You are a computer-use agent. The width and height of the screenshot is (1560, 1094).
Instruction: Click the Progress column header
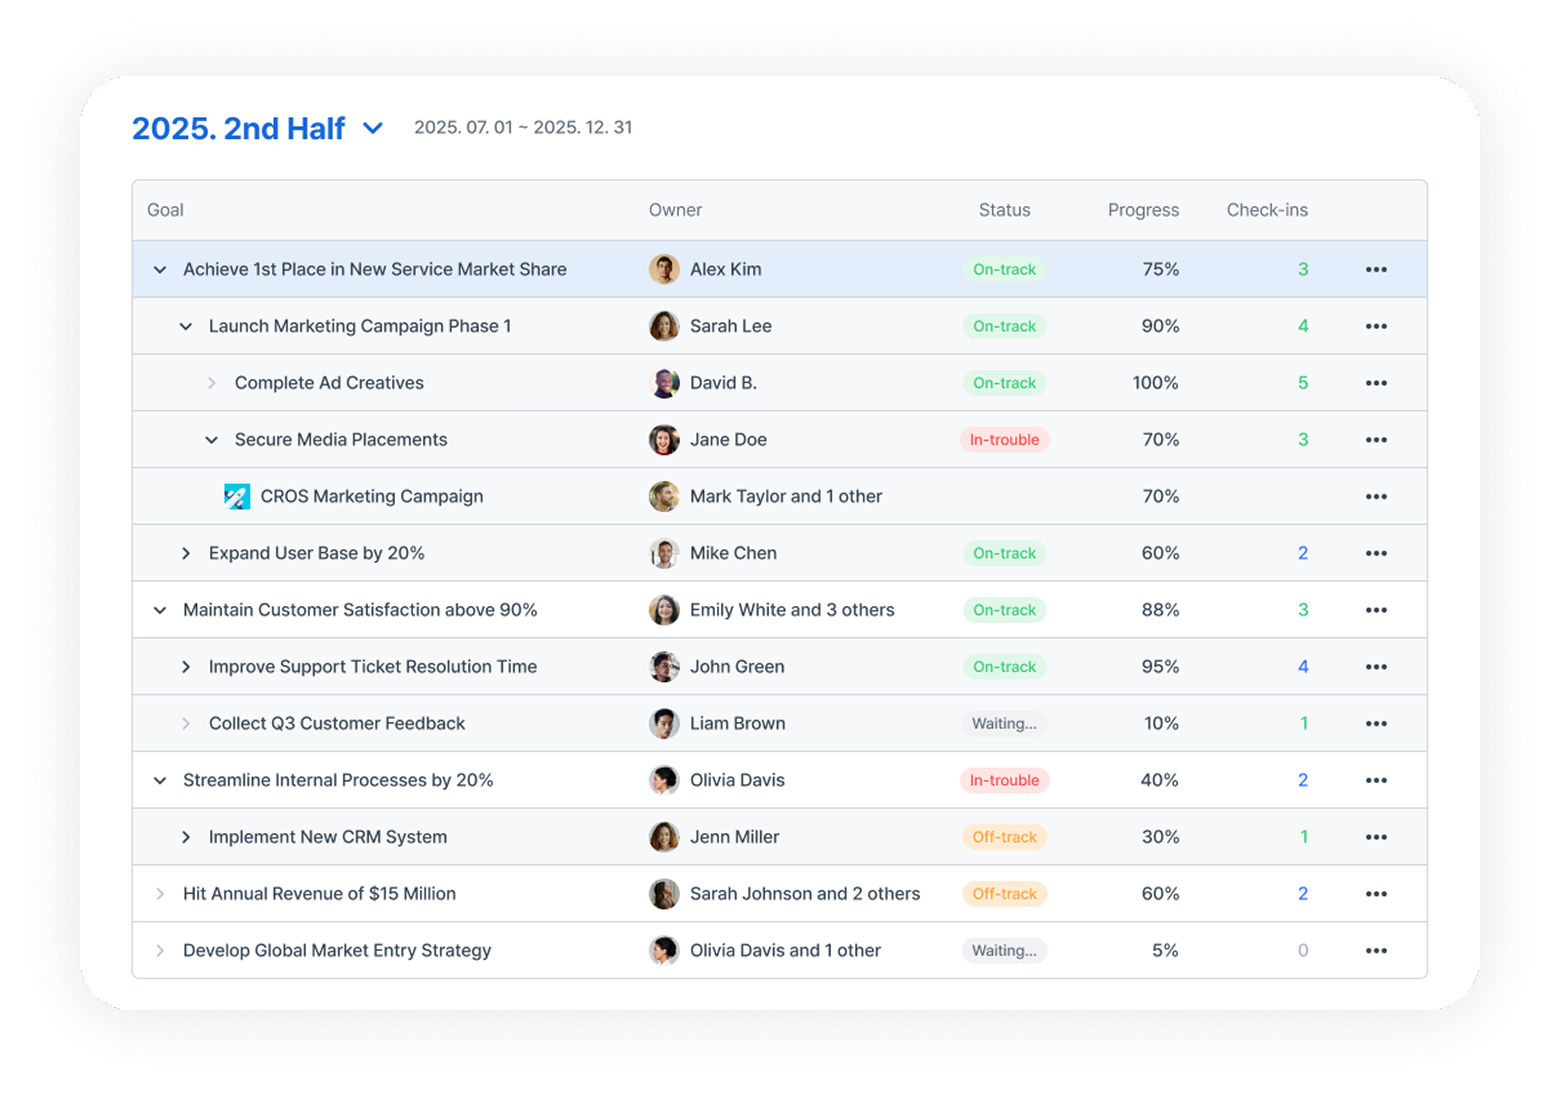1143,210
